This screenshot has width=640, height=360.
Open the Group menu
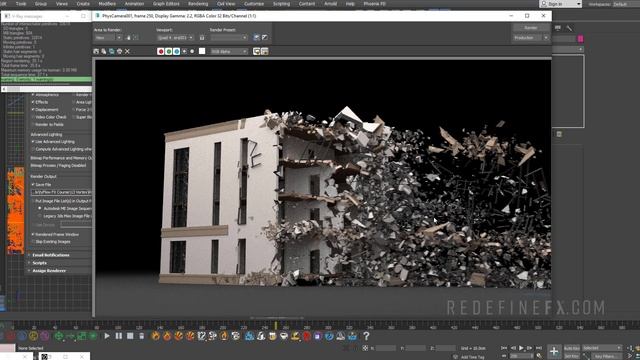click(x=40, y=4)
